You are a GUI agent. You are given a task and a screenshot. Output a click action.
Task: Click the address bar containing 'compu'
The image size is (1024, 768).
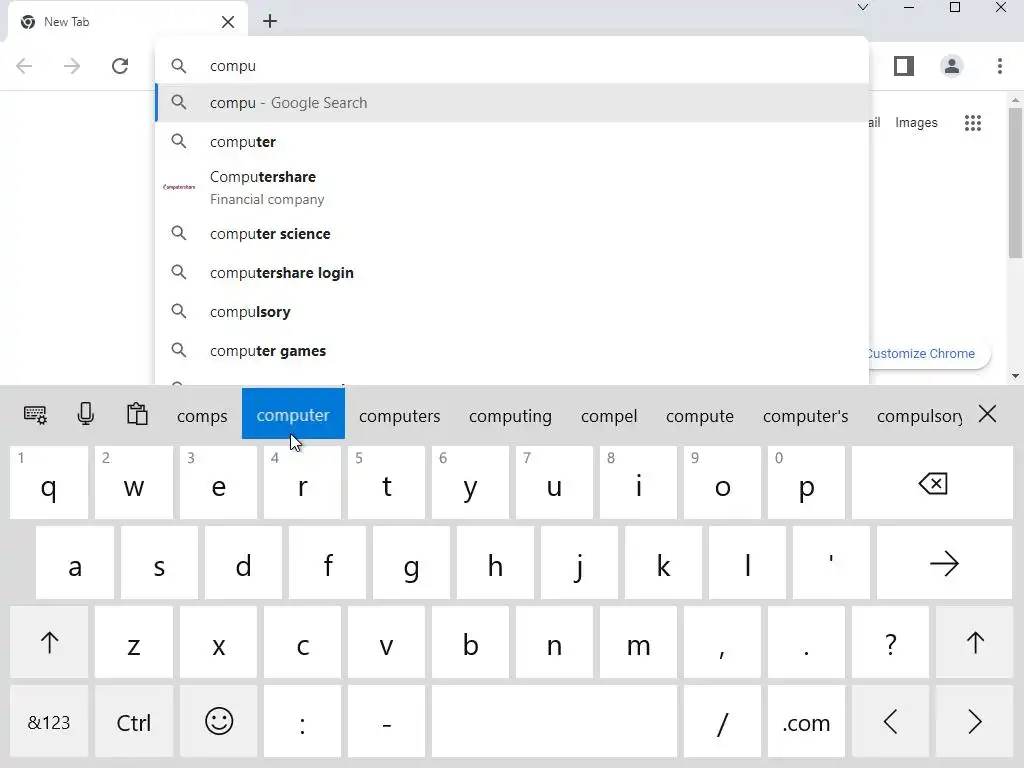513,66
